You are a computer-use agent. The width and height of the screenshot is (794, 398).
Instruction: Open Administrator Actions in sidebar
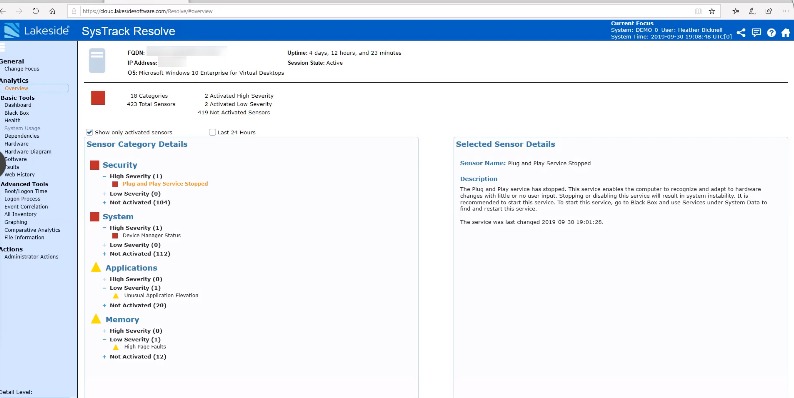click(31, 257)
